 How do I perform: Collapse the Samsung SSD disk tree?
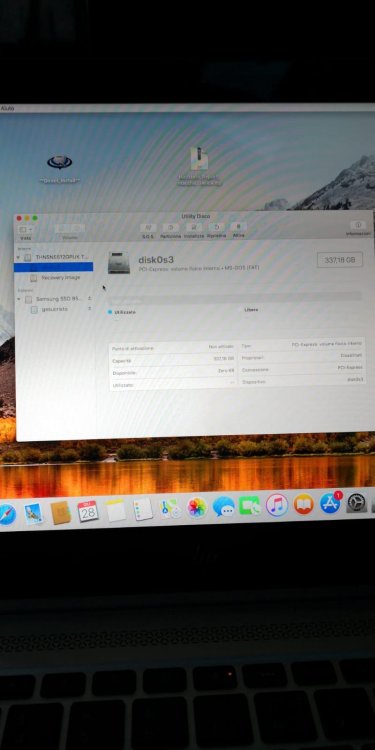point(19,299)
